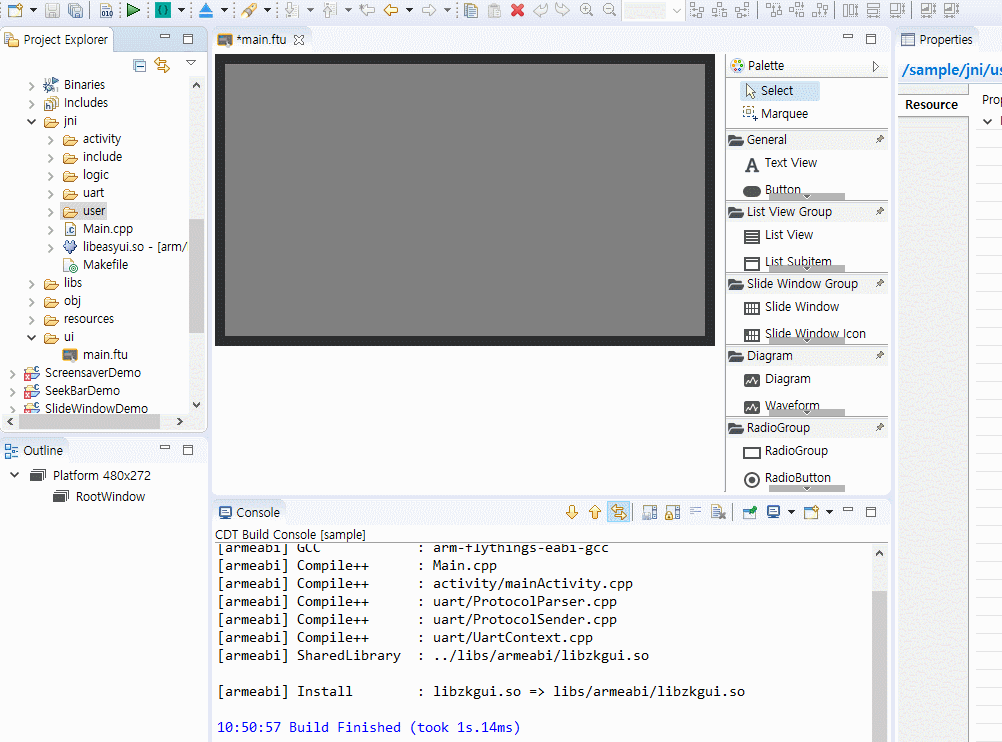This screenshot has width=1002, height=742.
Task: Click the red X delete icon
Action: pos(518,10)
